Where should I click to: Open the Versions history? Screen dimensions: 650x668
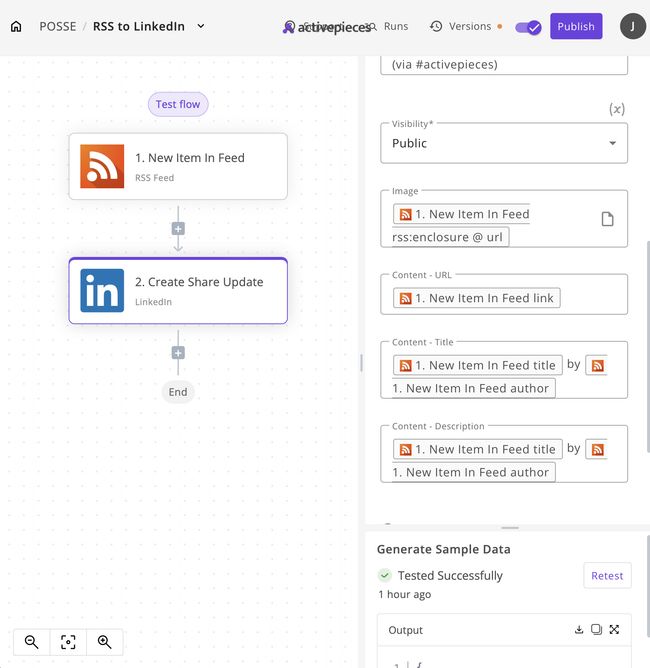[x=470, y=26]
